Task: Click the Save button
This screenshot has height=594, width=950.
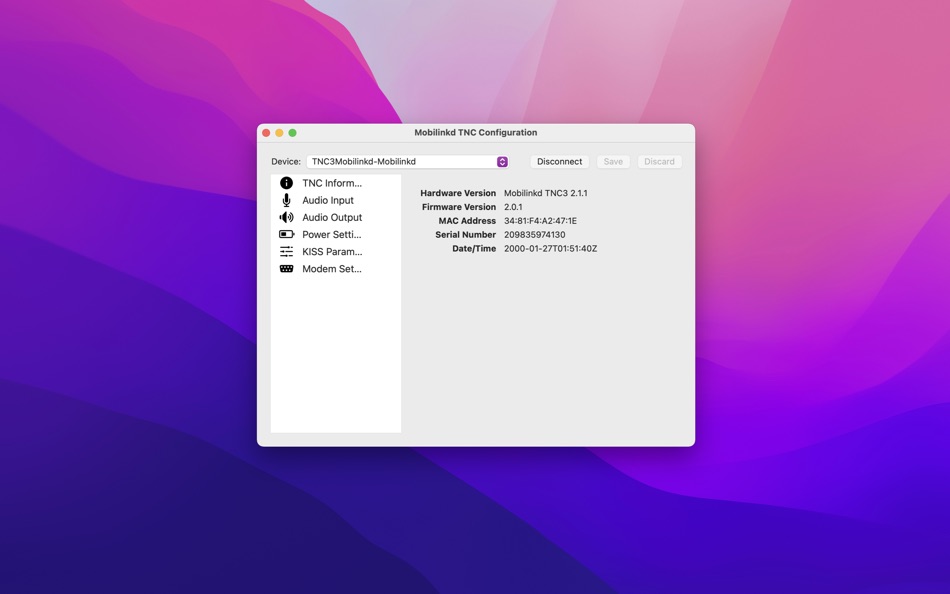Action: pyautogui.click(x=613, y=161)
